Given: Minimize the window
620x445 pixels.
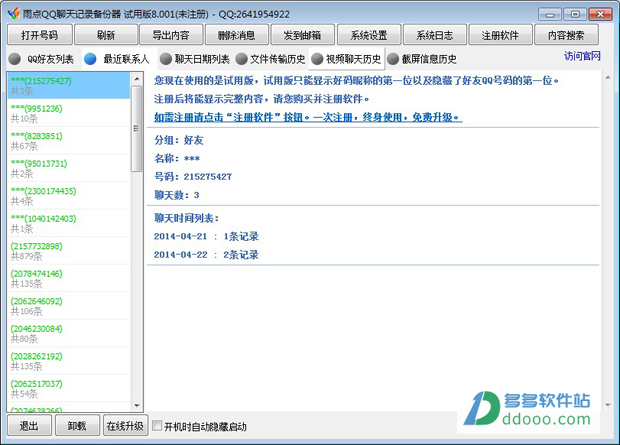Looking at the screenshot, I should 550,15.
